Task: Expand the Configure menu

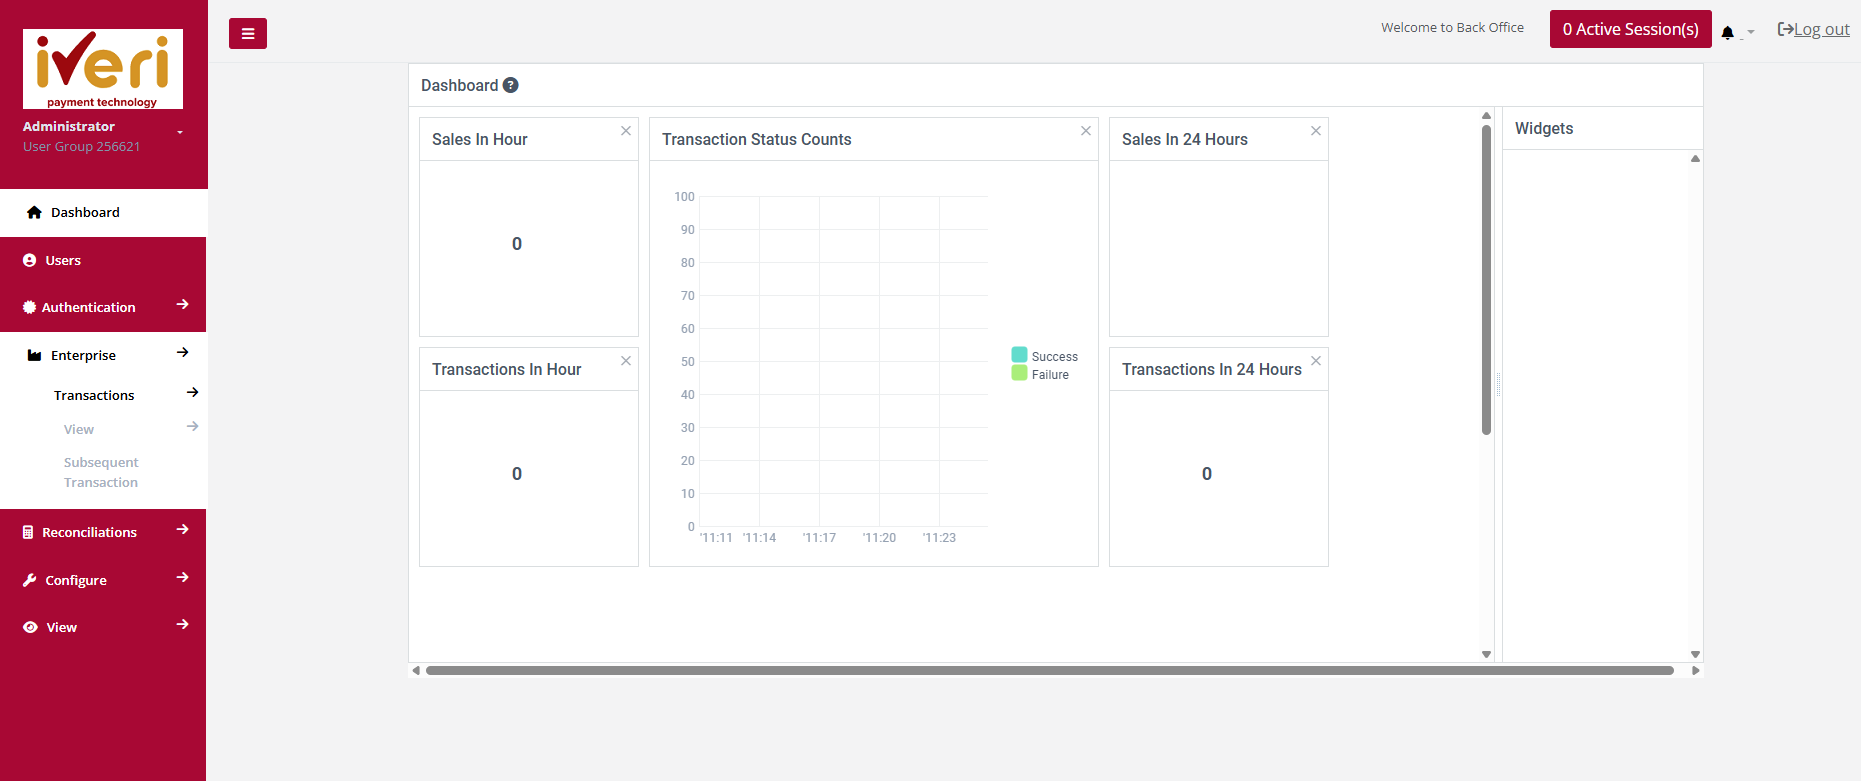Action: tap(103, 580)
